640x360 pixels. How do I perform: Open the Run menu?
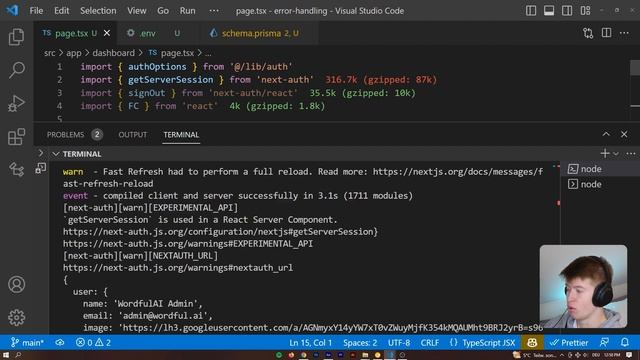click(187, 11)
